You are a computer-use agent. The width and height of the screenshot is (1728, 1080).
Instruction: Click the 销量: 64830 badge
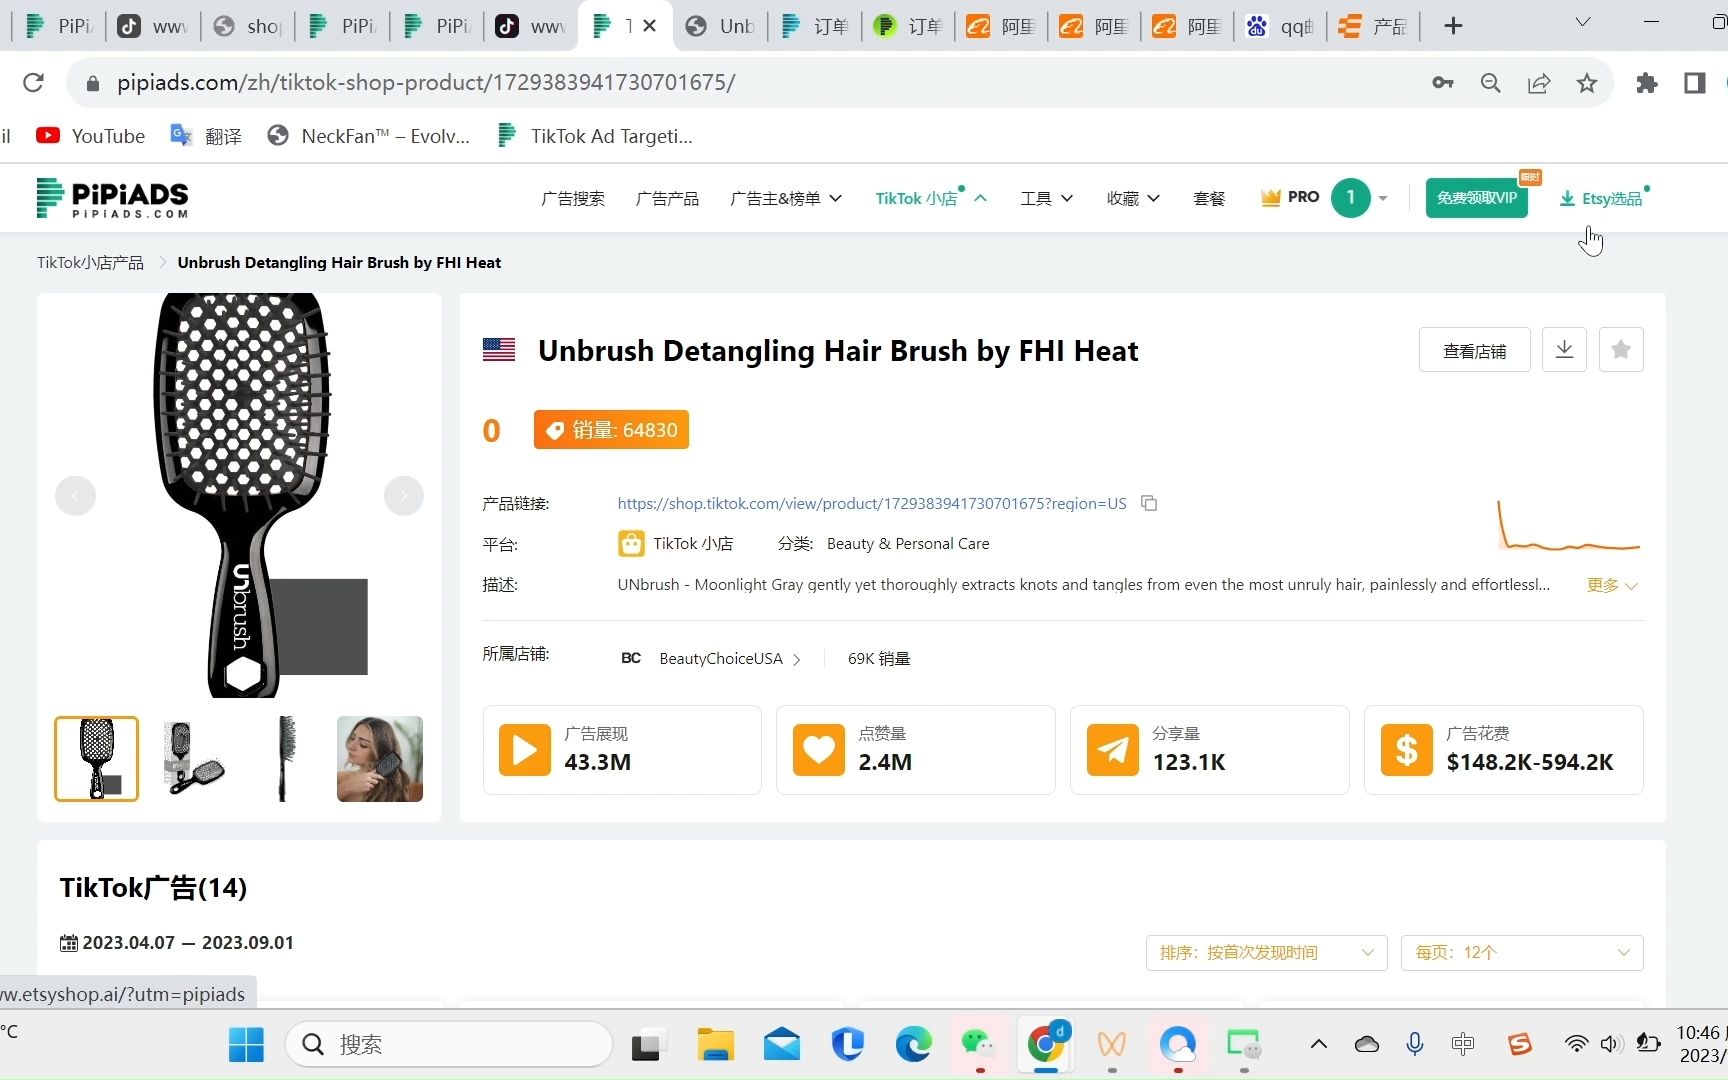pos(611,430)
